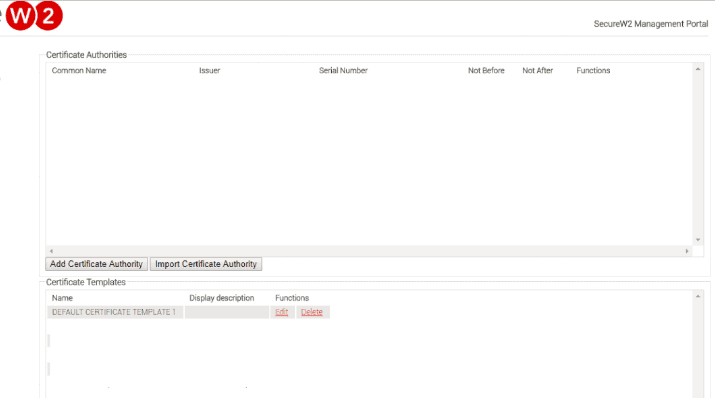Click the Display description column header
Image resolution: width=715 pixels, height=398 pixels.
click(x=222, y=298)
